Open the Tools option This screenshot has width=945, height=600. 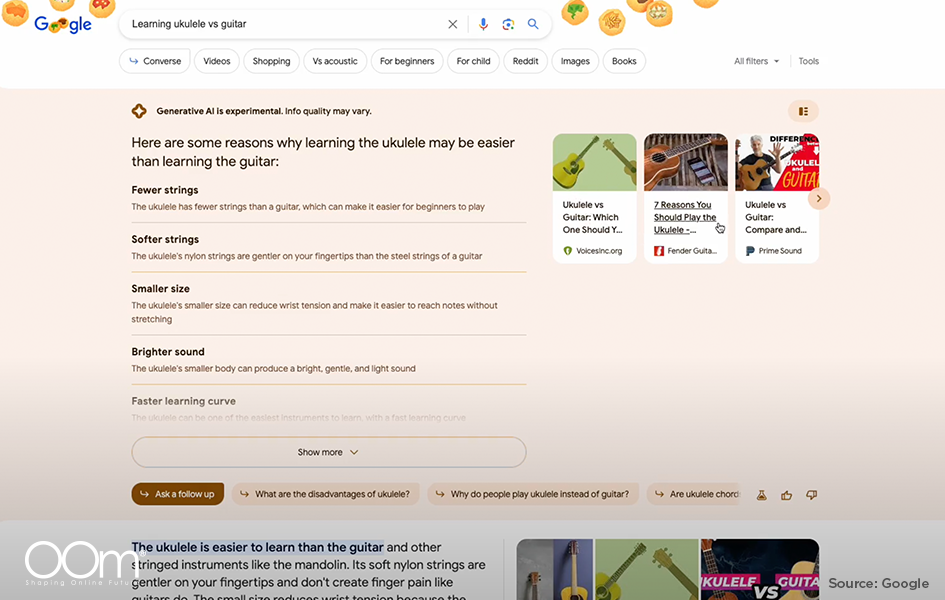coord(808,61)
